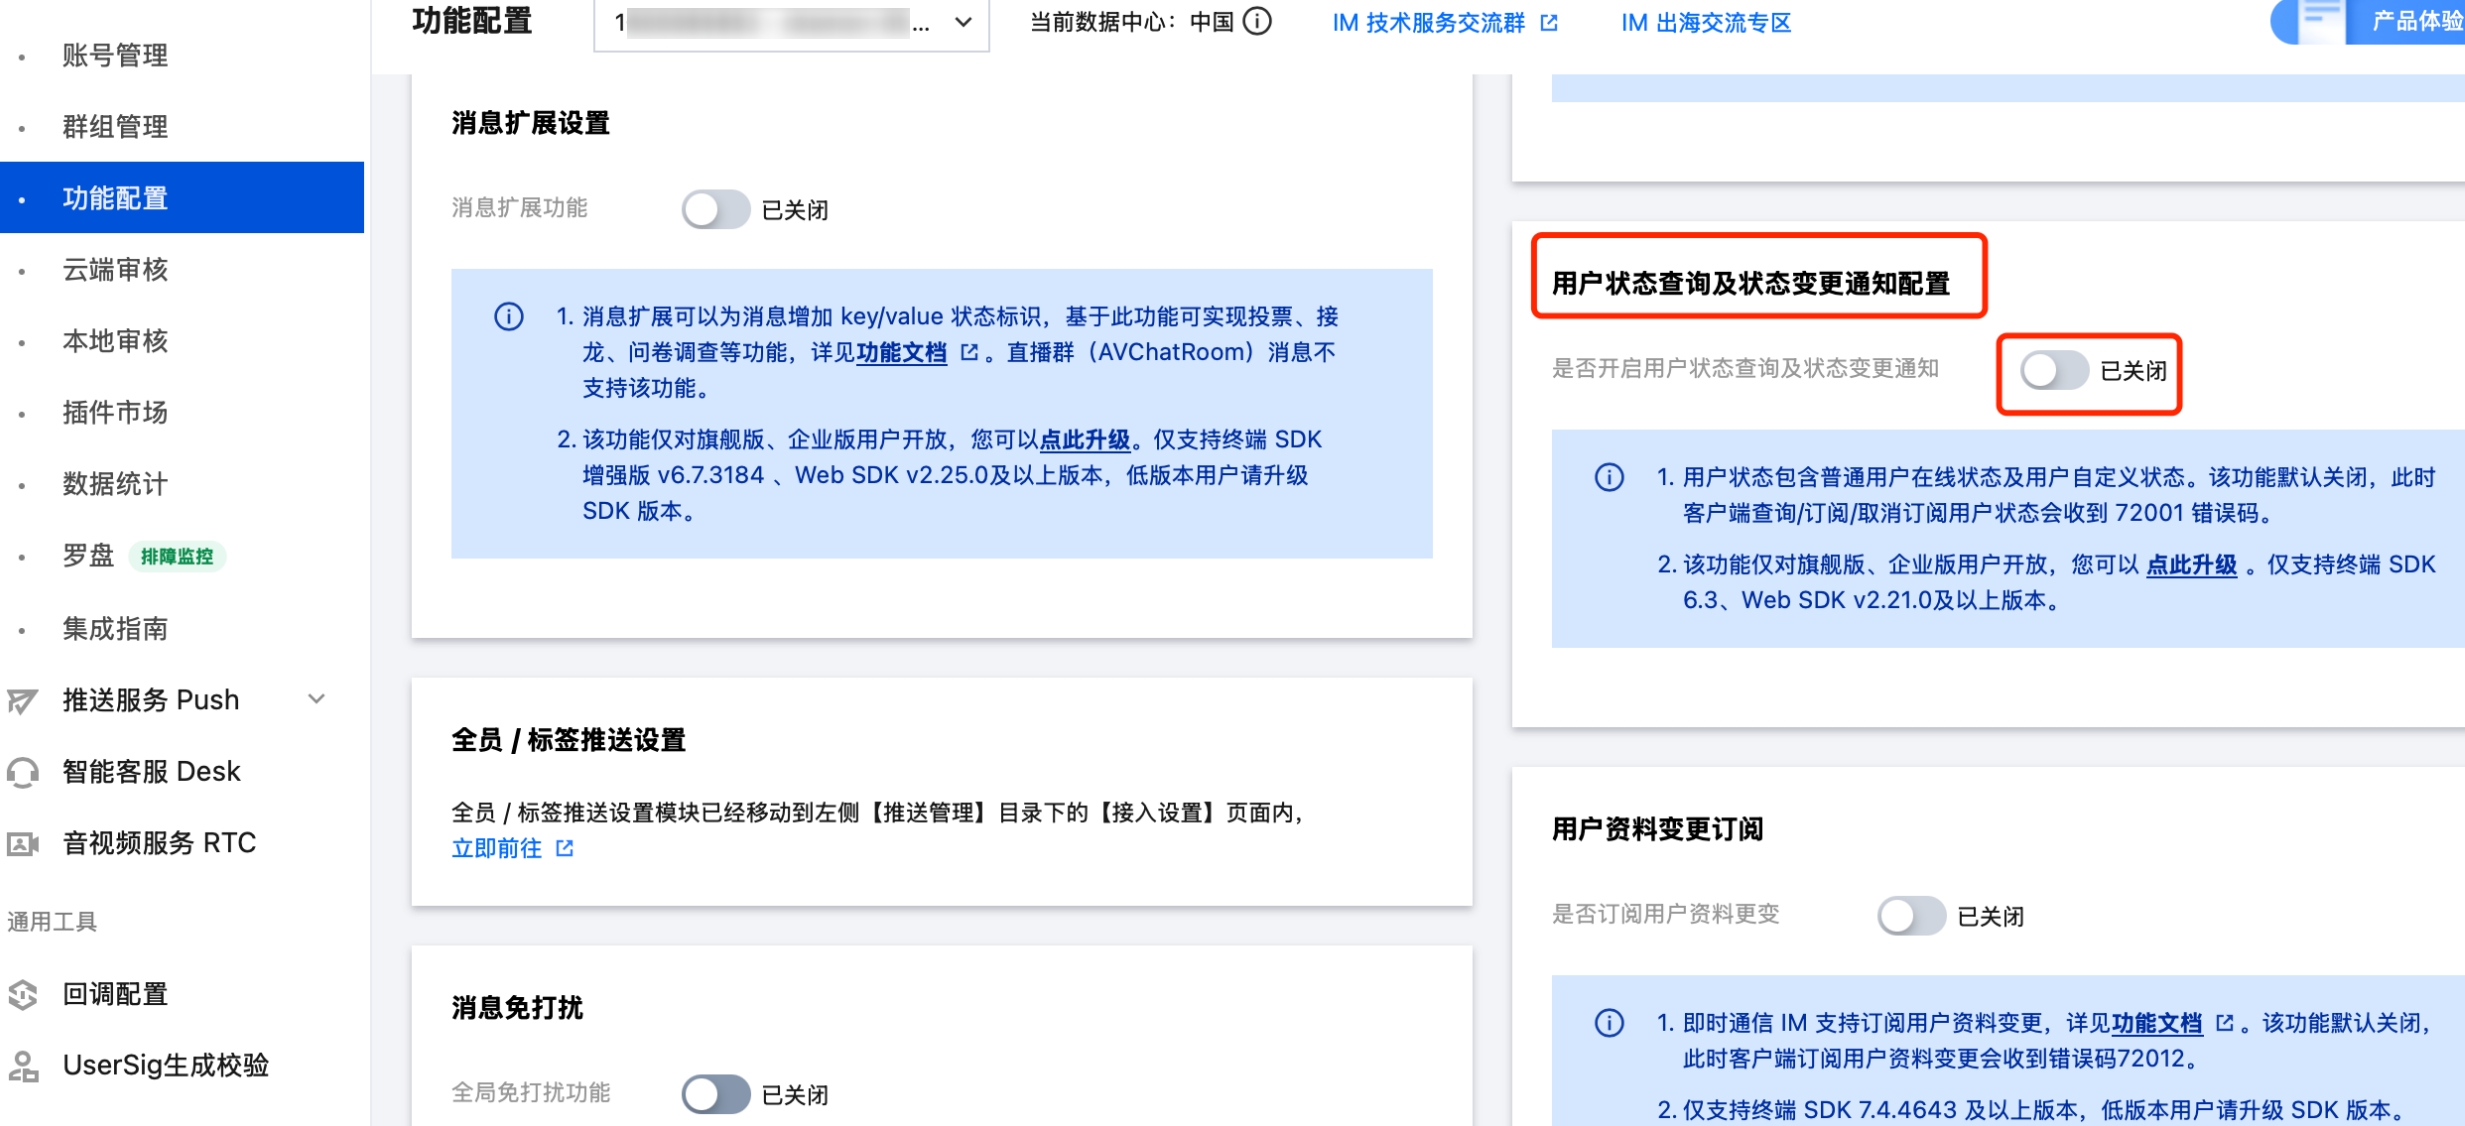Enable the 消息扩展功能 toggle
The height and width of the screenshot is (1126, 2465).
(x=715, y=209)
